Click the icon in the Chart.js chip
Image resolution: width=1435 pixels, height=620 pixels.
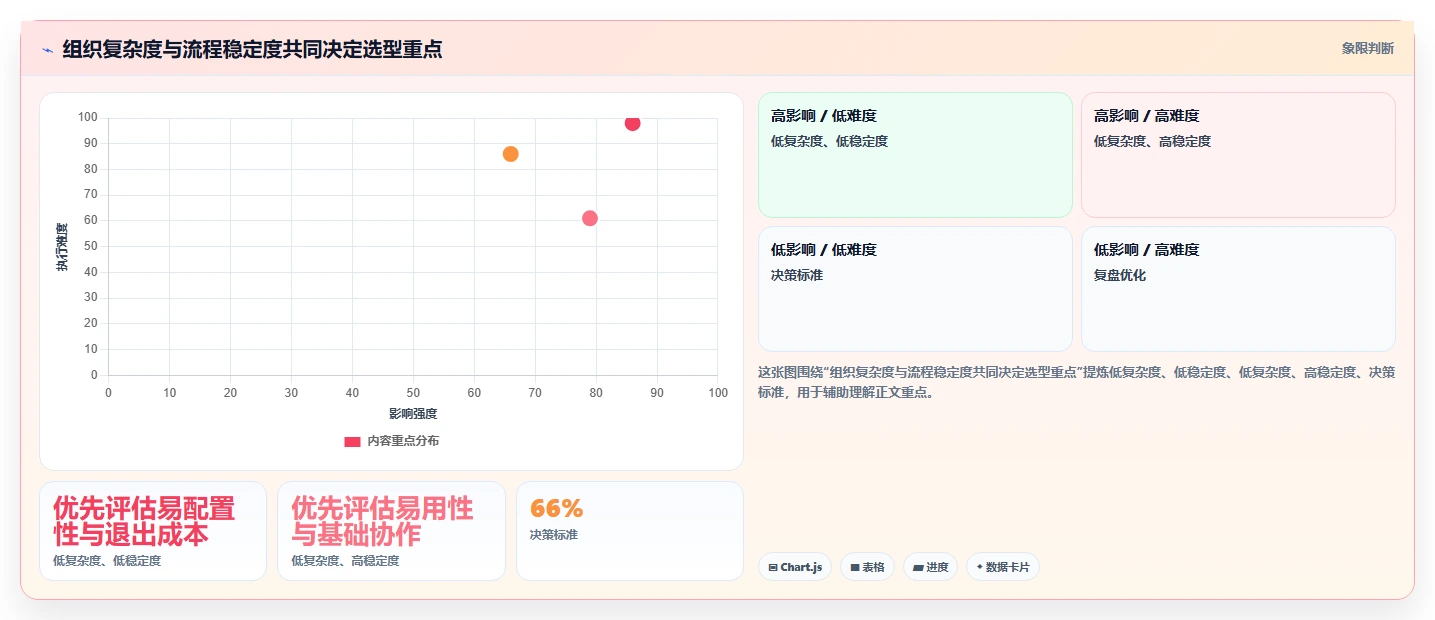coord(773,567)
